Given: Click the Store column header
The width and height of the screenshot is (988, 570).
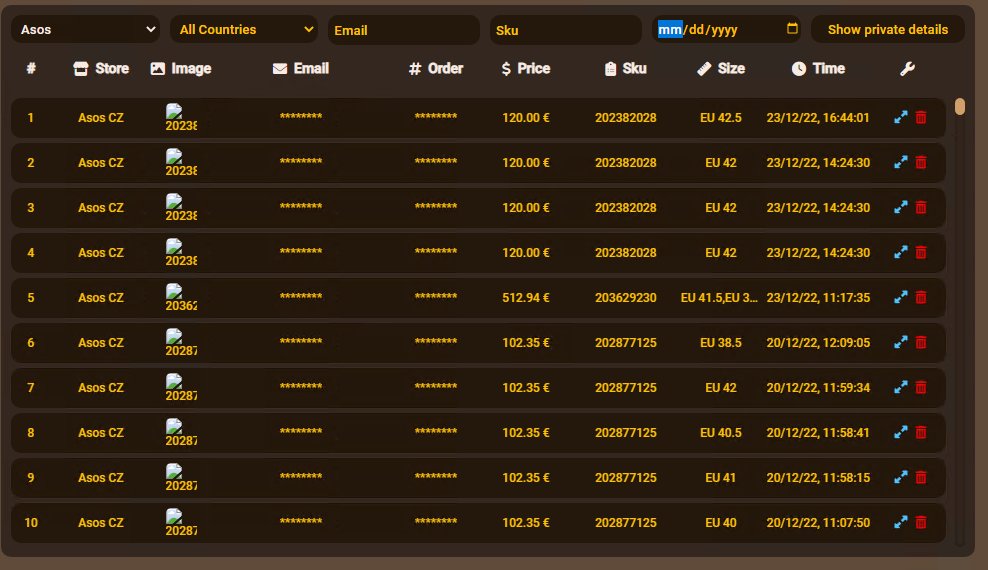Looking at the screenshot, I should 101,69.
